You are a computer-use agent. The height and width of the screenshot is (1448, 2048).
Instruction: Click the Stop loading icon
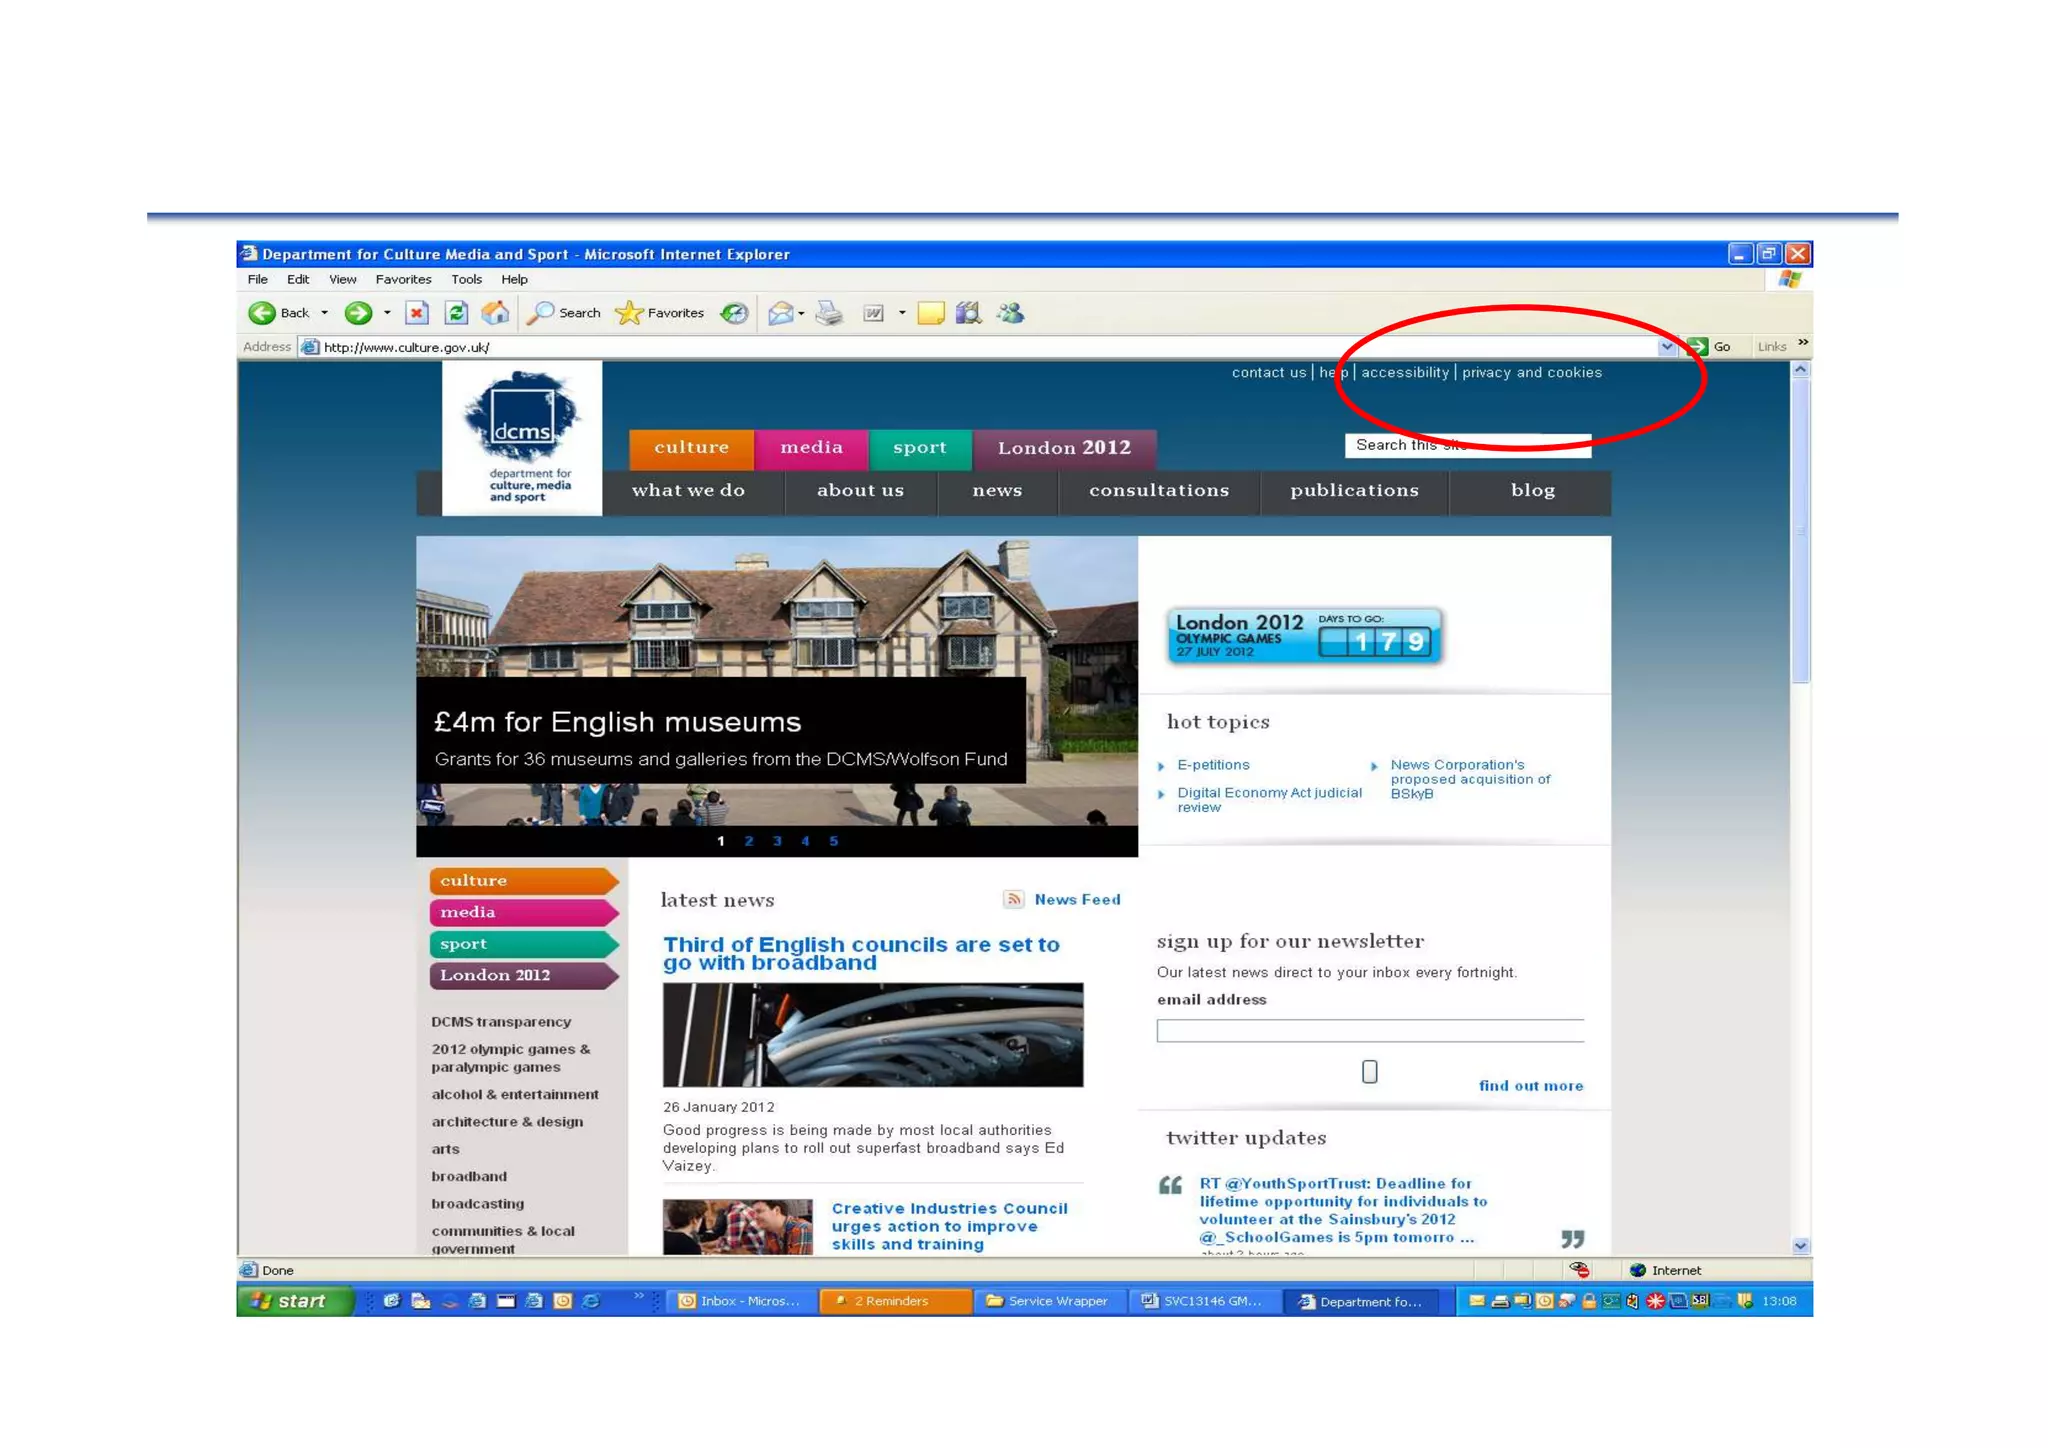pyautogui.click(x=417, y=313)
